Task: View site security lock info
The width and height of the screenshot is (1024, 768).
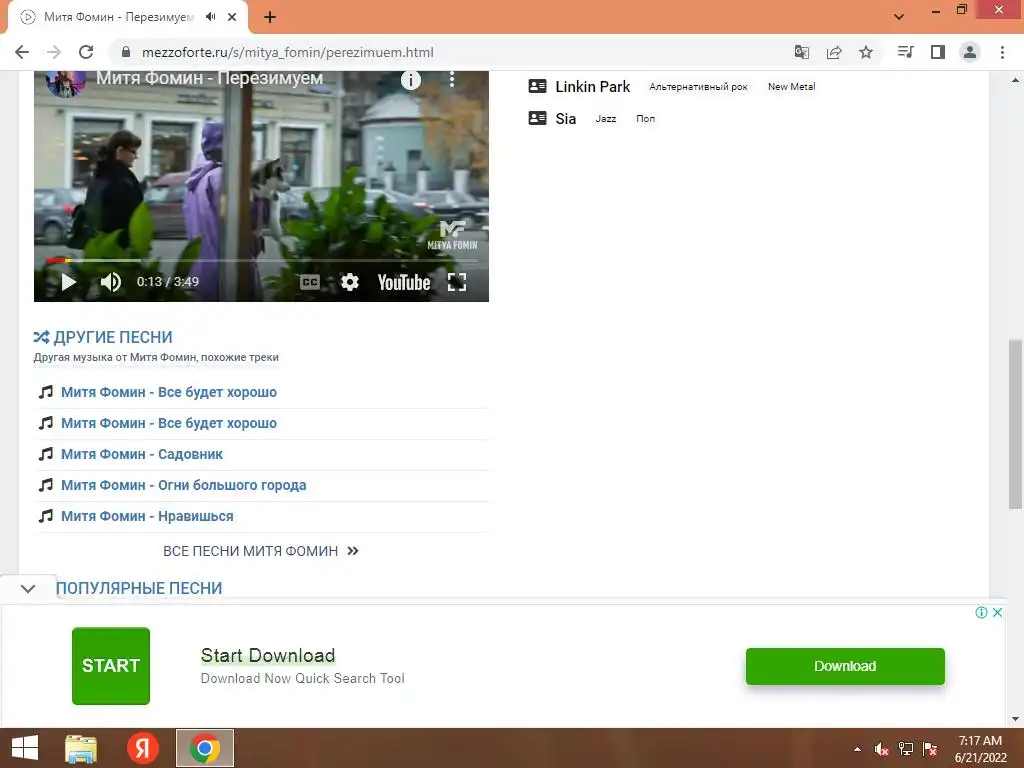Action: click(x=126, y=52)
